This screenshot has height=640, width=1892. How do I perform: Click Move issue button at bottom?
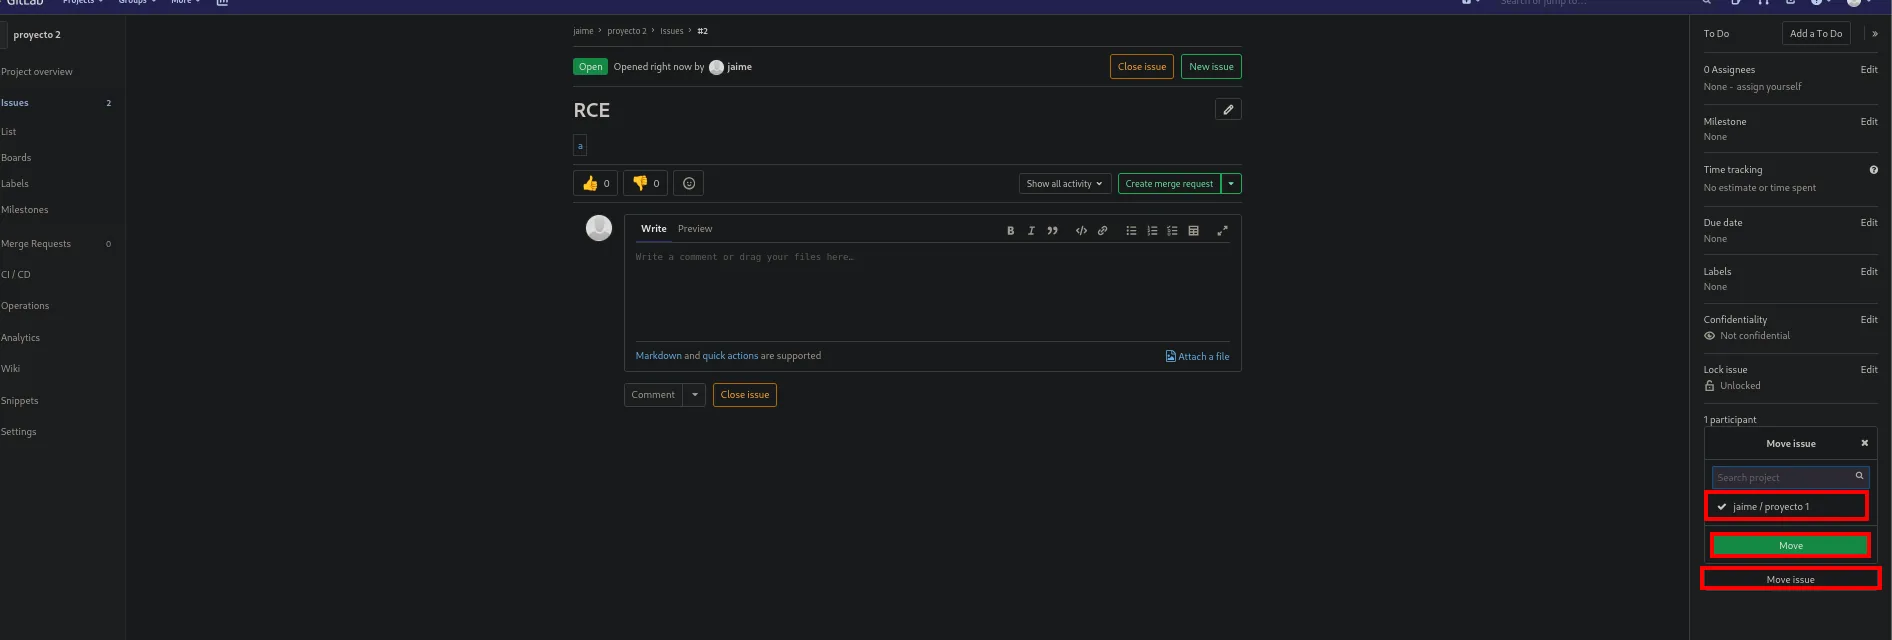coord(1790,579)
